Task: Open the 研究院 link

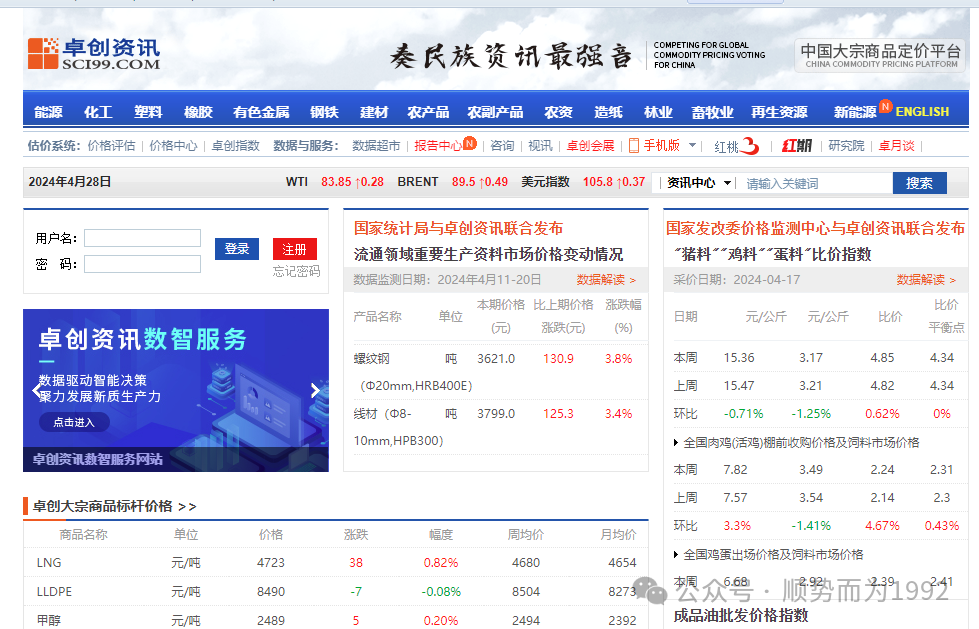Action: click(x=846, y=146)
